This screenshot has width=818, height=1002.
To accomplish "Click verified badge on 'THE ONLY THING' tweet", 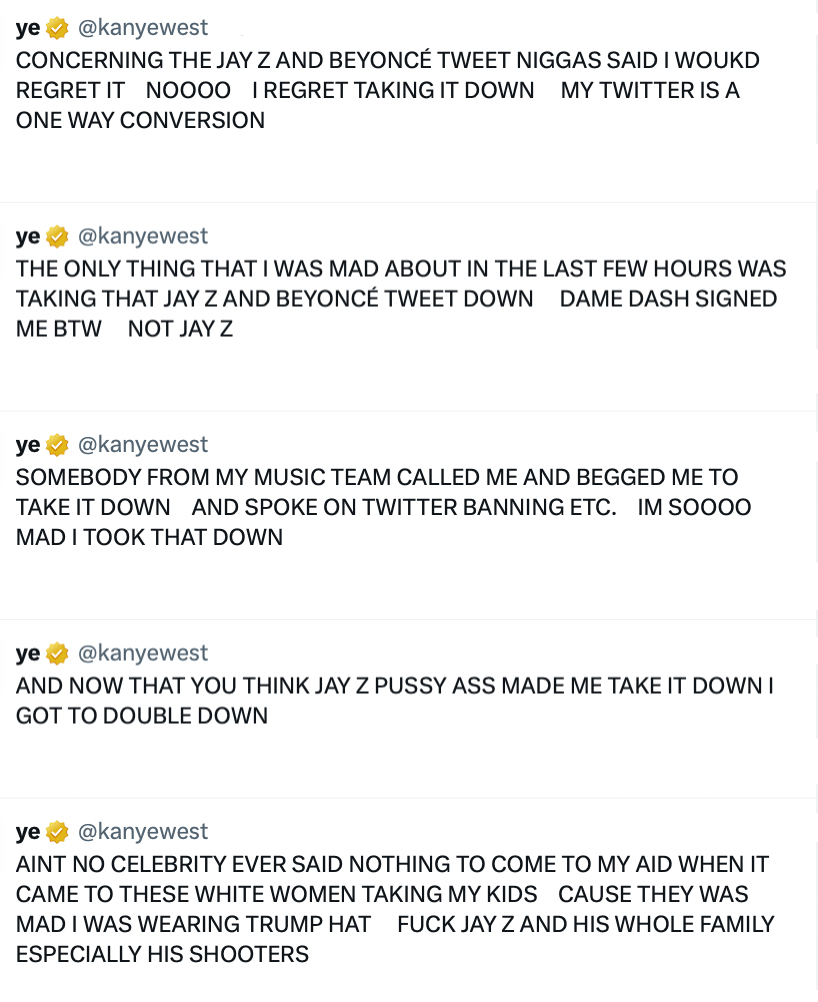I will click(58, 236).
